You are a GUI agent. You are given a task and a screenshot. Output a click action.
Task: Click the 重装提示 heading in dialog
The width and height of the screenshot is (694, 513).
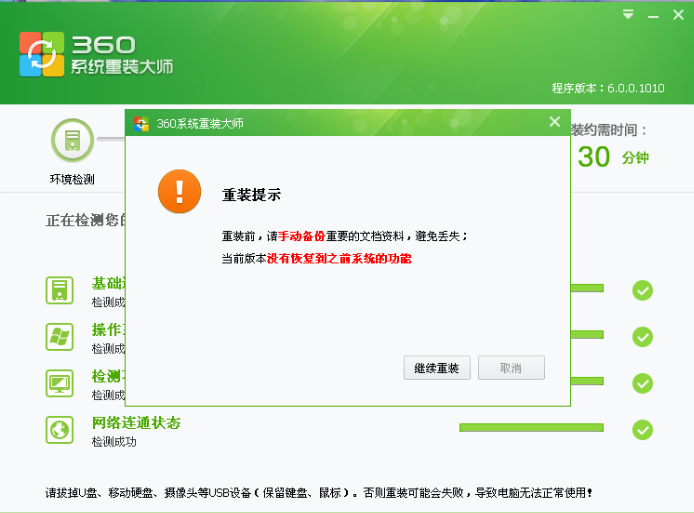click(x=251, y=194)
